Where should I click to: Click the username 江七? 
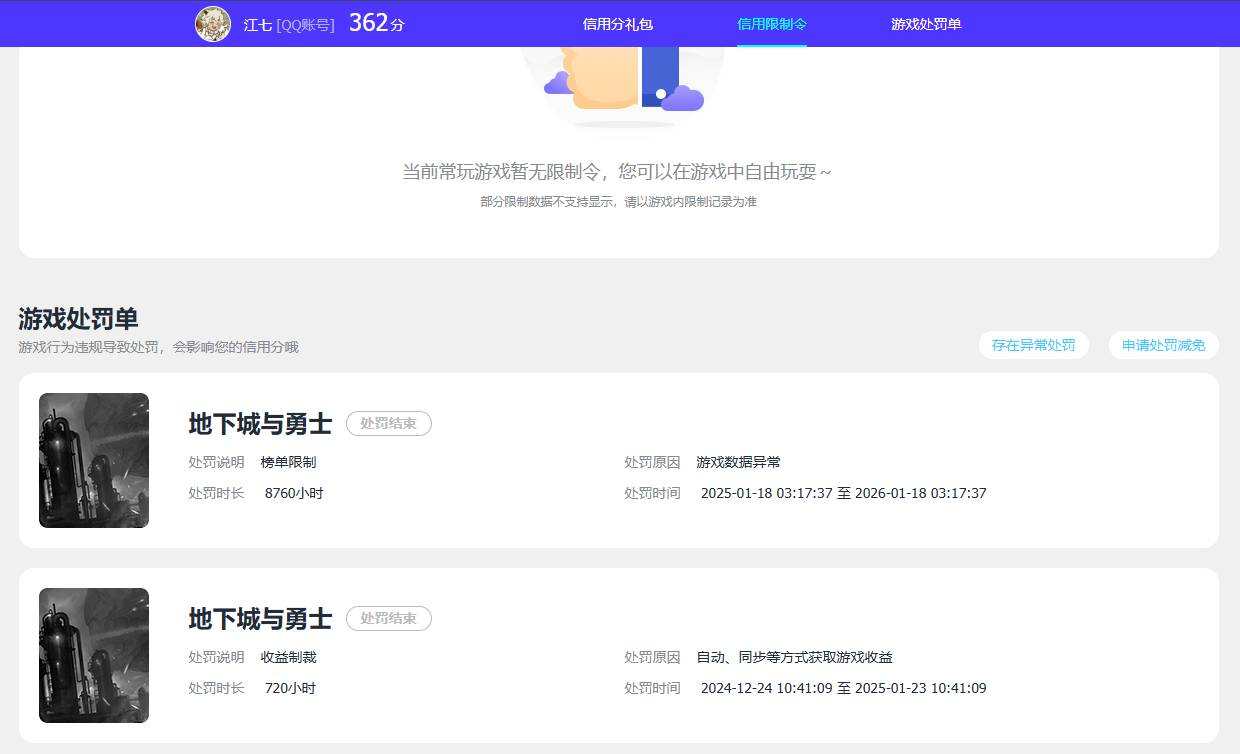tap(258, 24)
